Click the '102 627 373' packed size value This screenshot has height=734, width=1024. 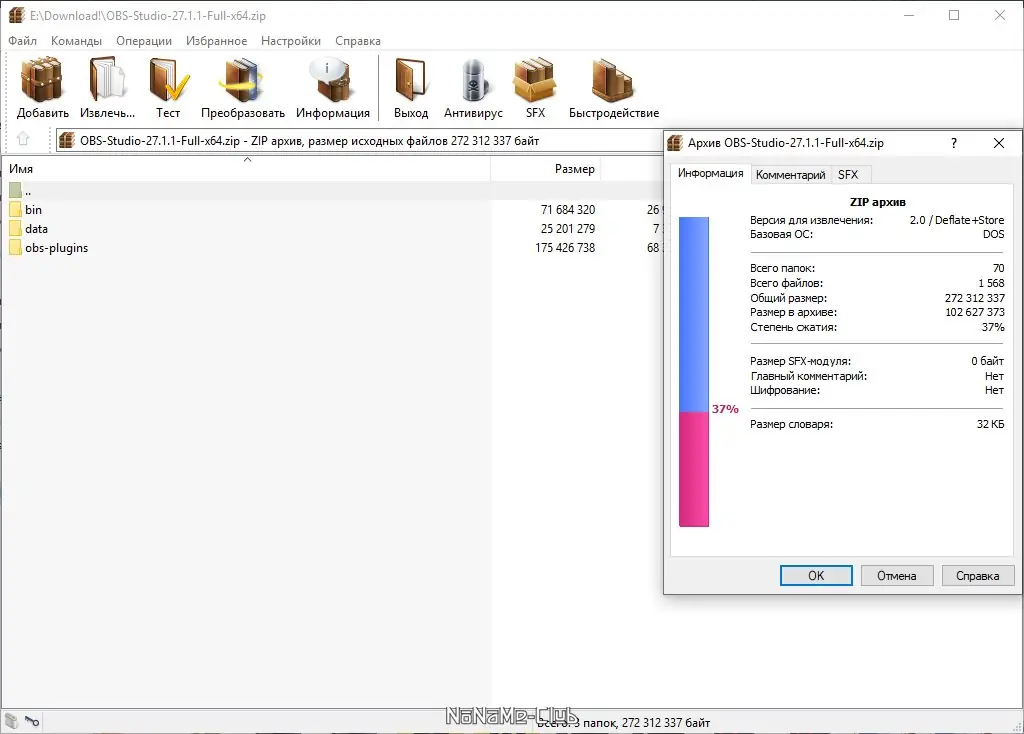pyautogui.click(x=974, y=312)
